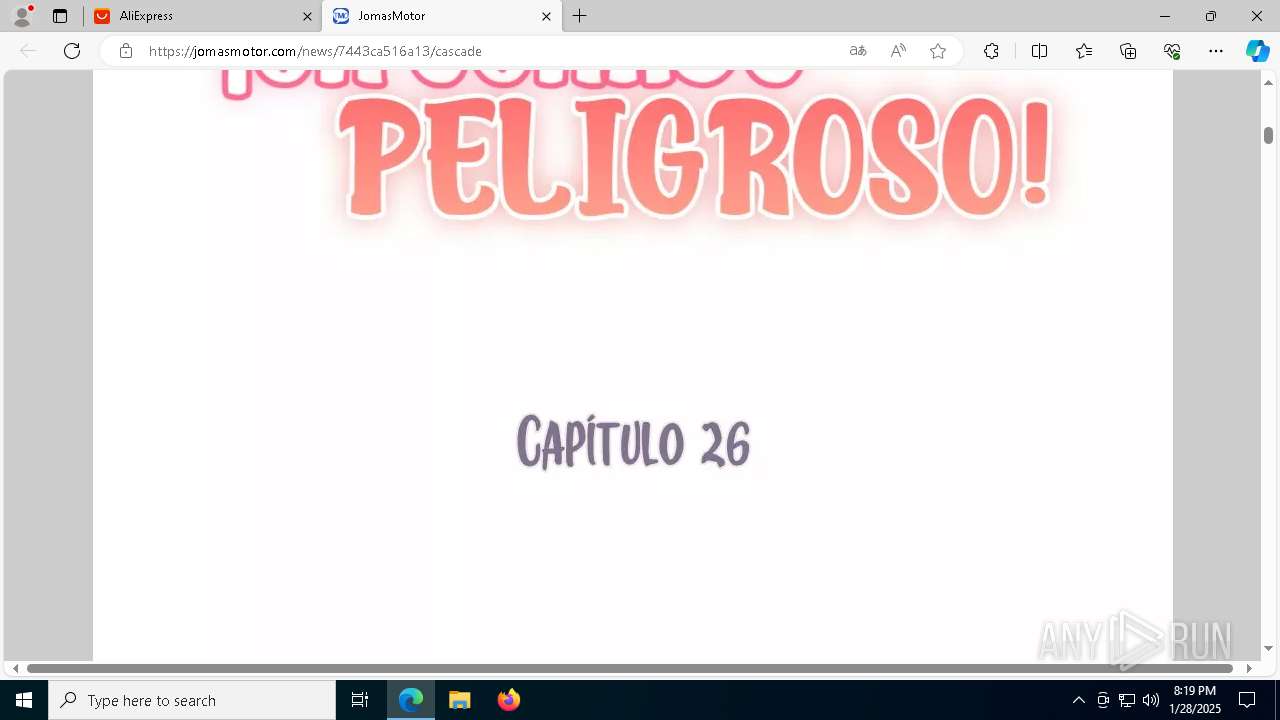
Task: Click the vertical scrollbar down arrow
Action: 1268,649
